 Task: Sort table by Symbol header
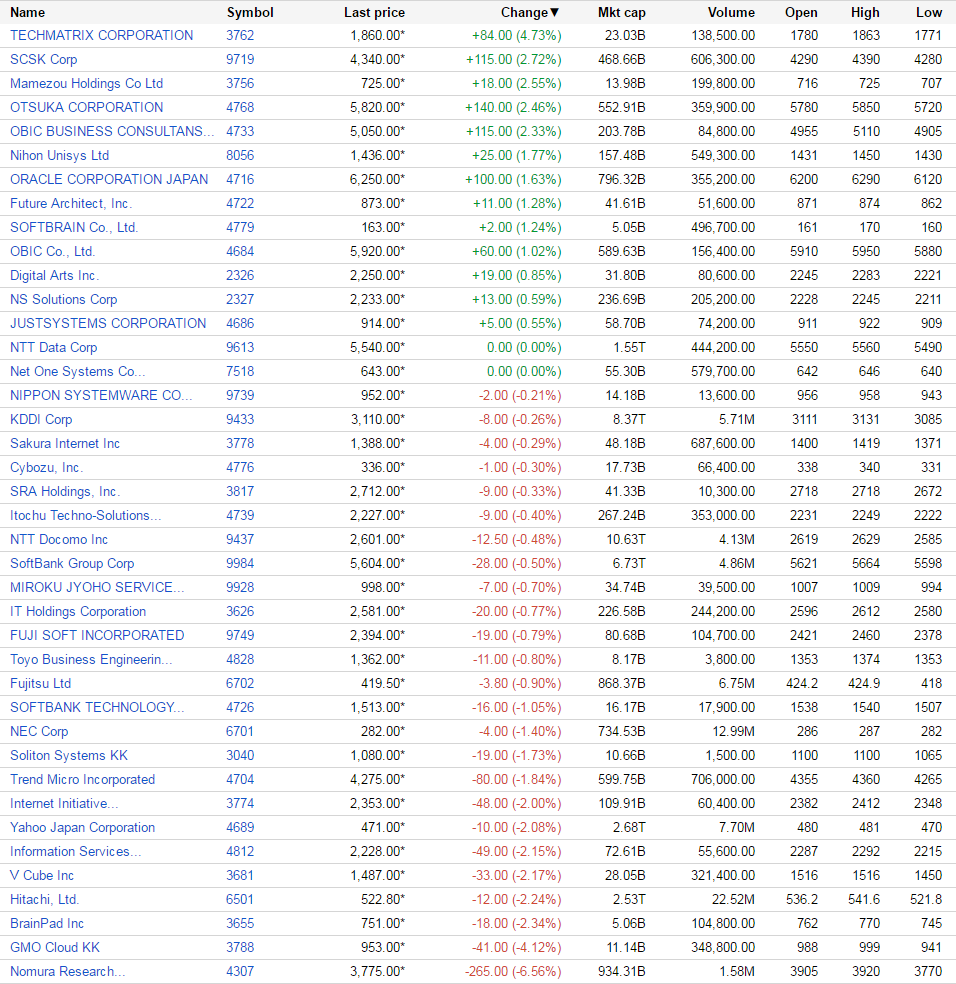point(250,13)
